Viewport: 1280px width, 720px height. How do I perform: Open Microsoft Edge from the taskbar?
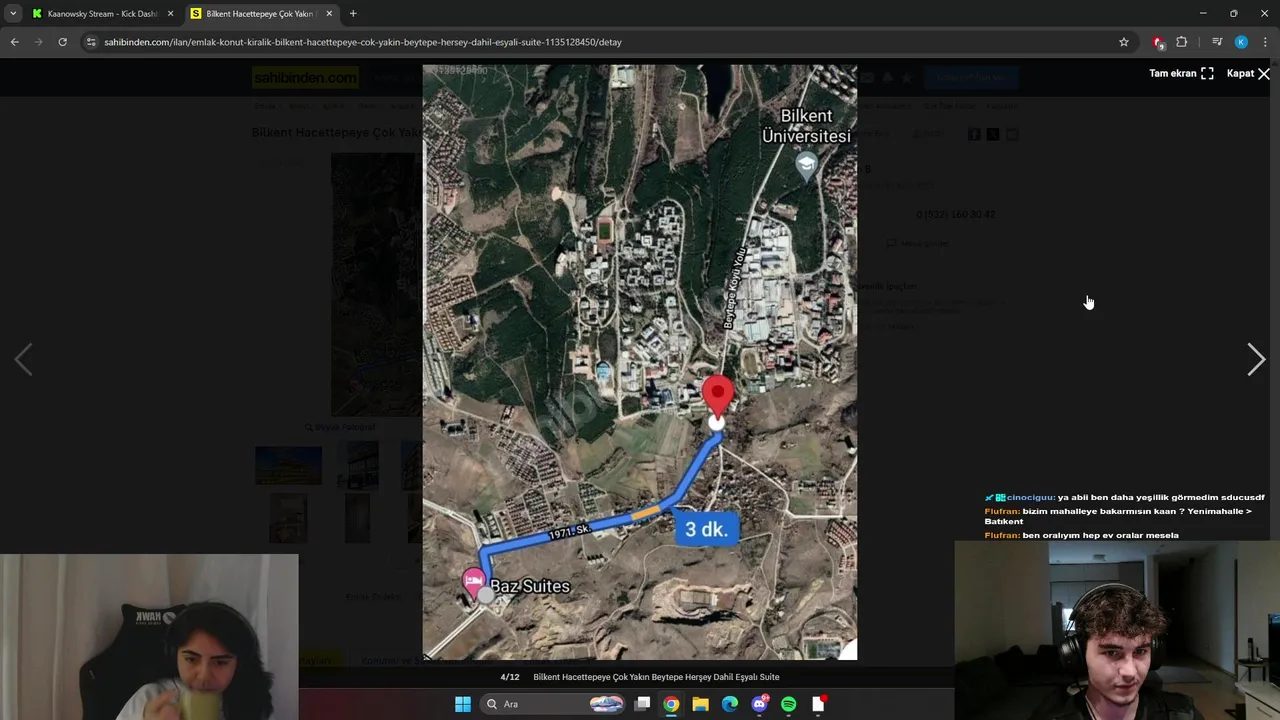[x=730, y=704]
